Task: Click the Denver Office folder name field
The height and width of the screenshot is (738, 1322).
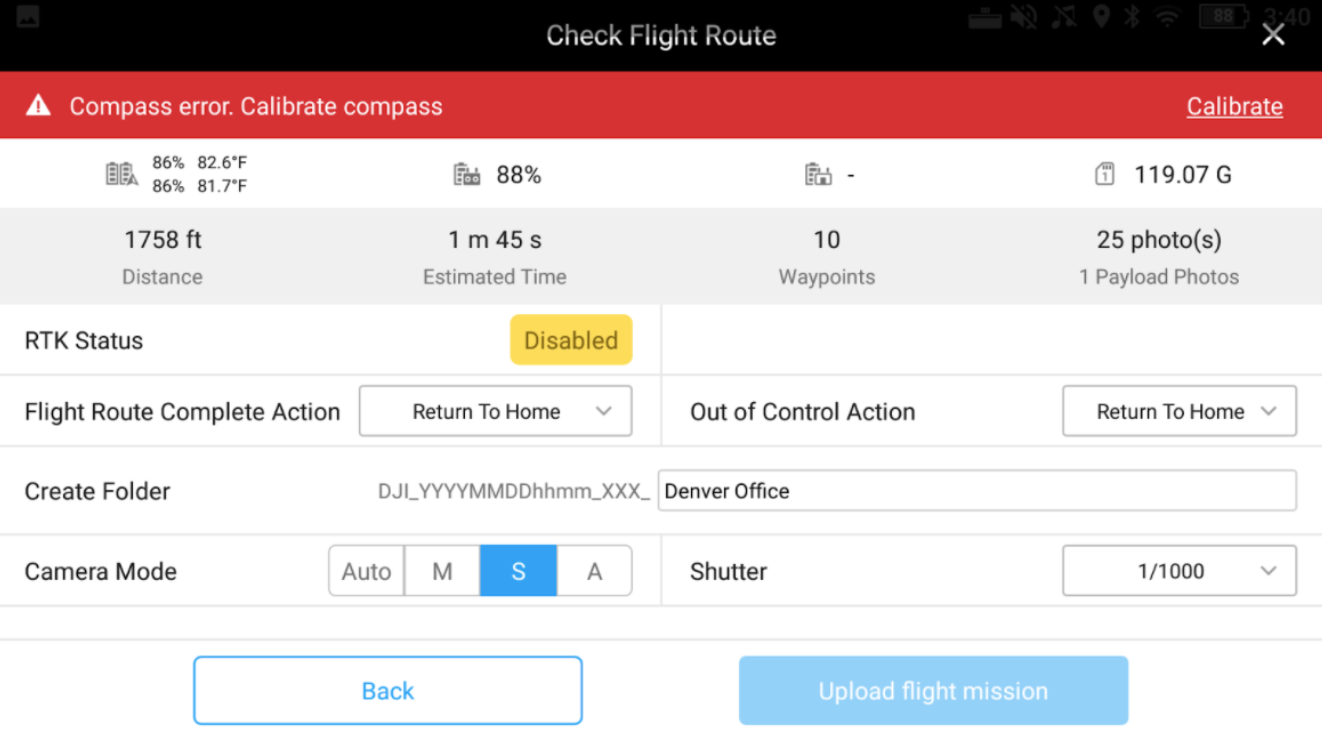Action: click(976, 491)
